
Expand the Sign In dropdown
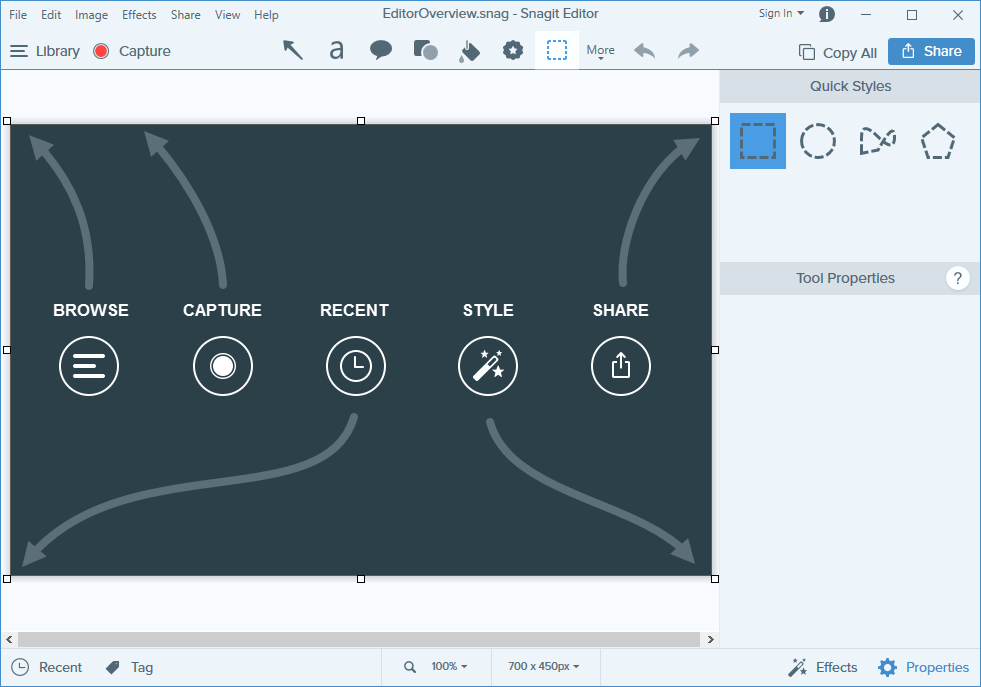(x=781, y=13)
